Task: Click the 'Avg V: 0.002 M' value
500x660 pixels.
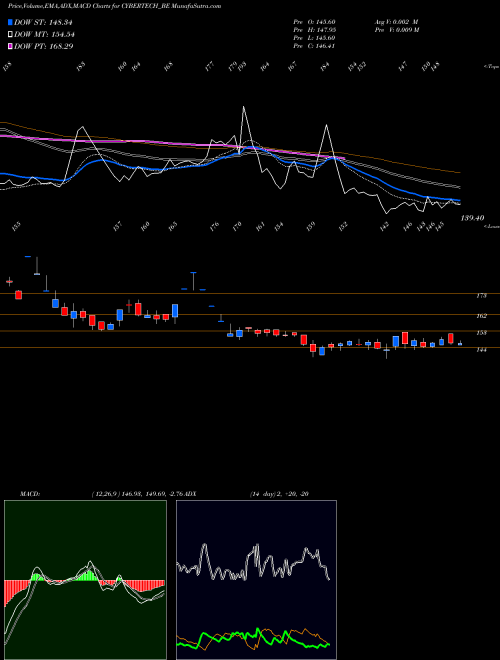Action: point(396,22)
